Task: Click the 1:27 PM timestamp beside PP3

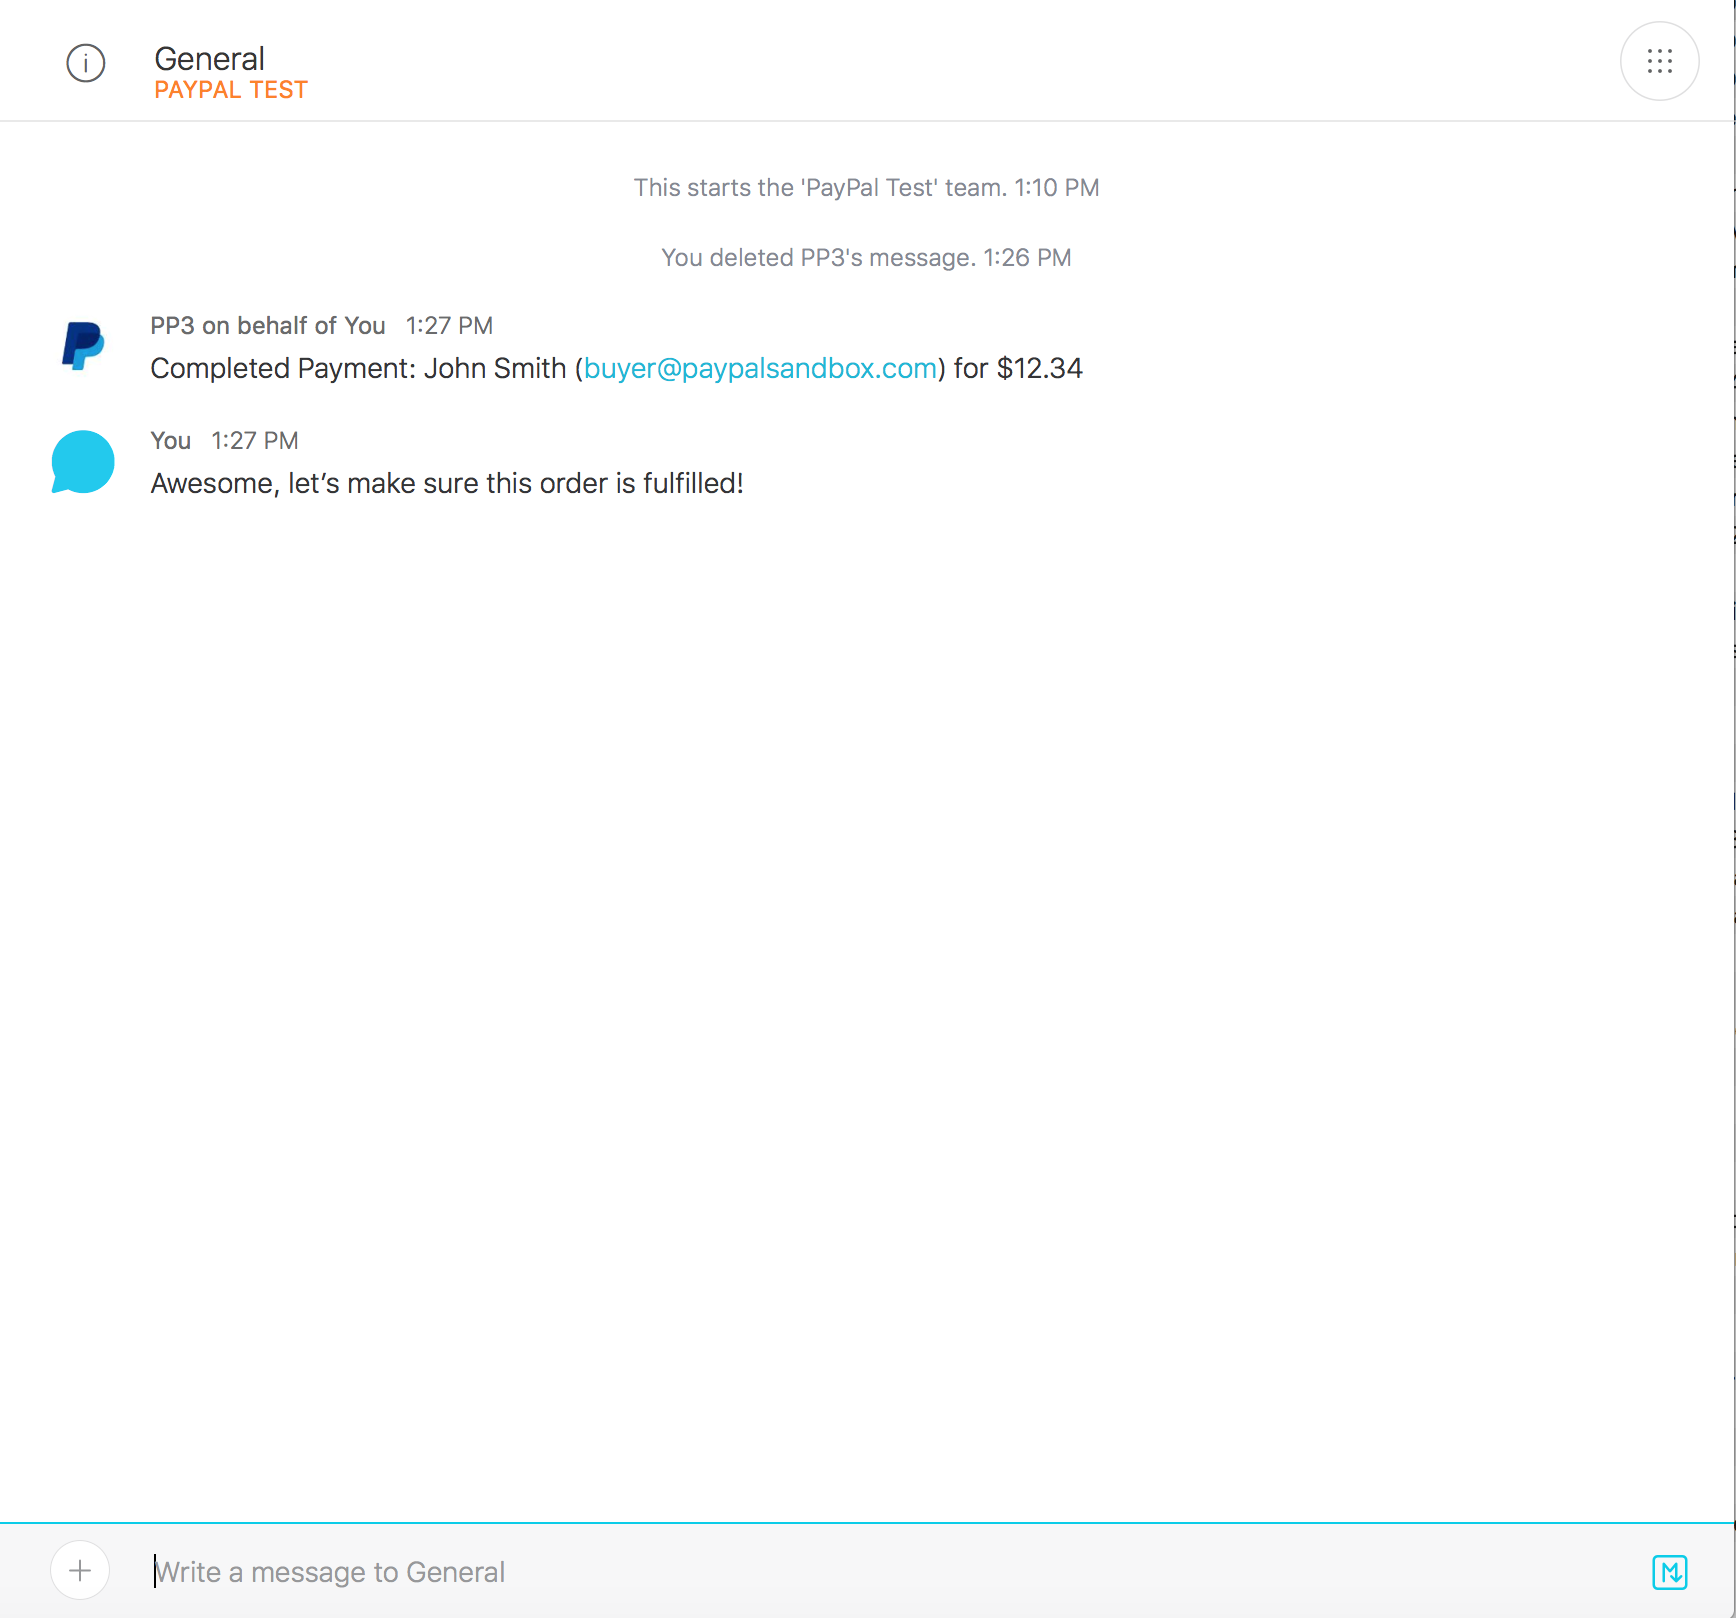Action: pos(449,326)
